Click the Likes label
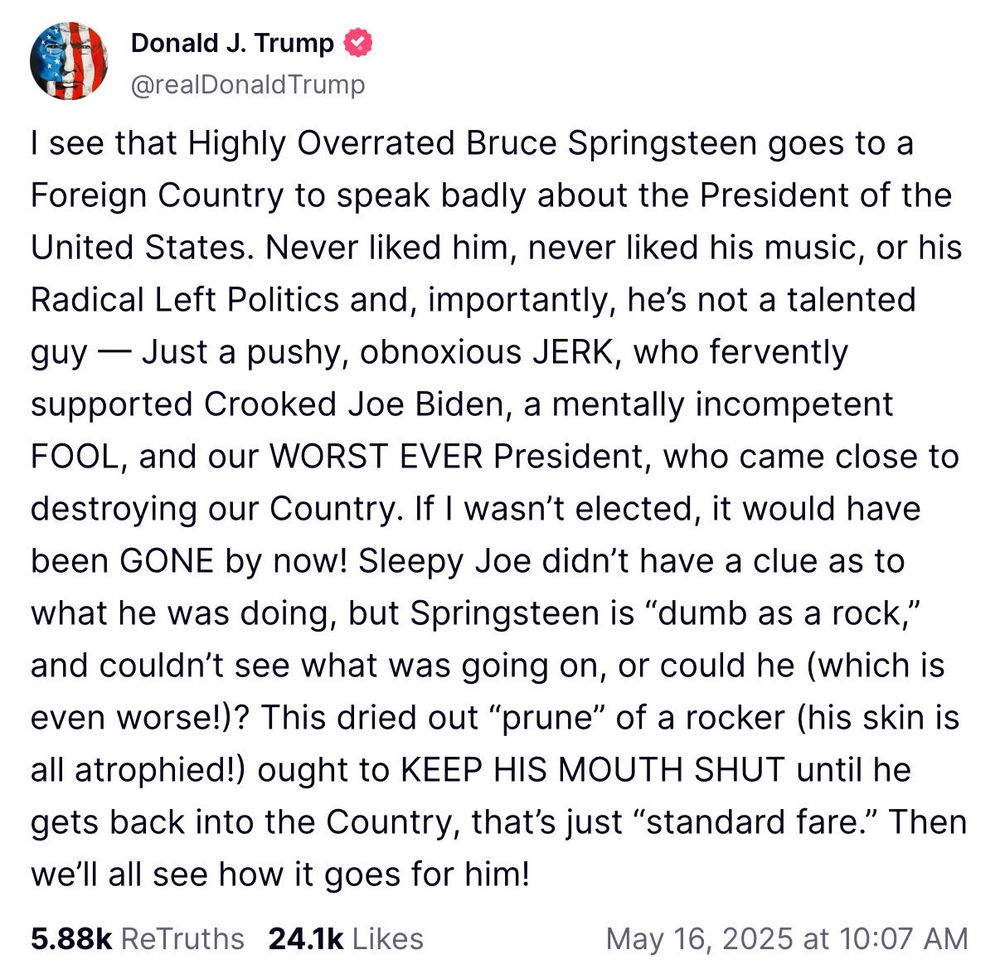Image resolution: width=1000 pixels, height=968 pixels. (x=388, y=939)
